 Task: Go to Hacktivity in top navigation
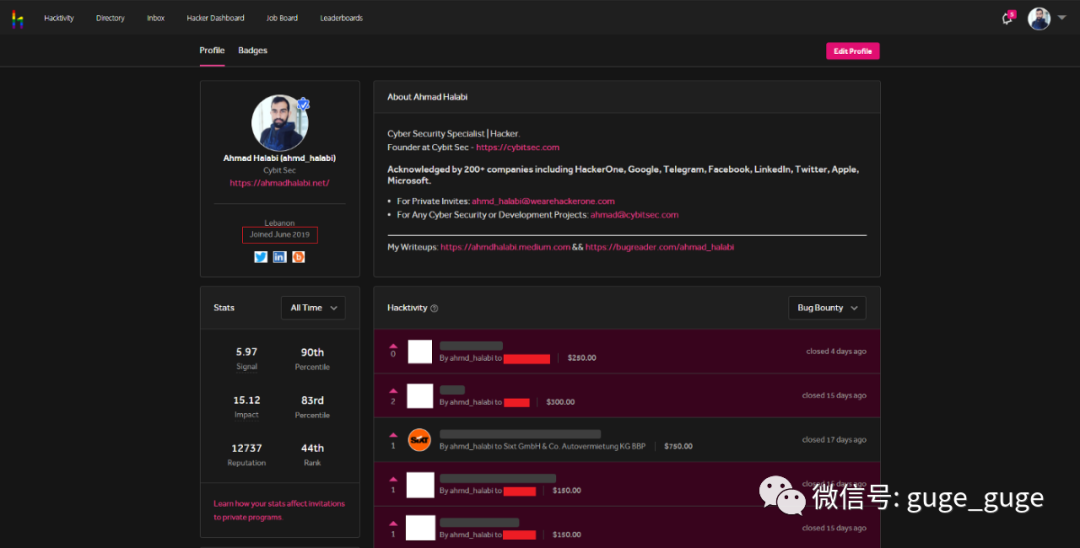pyautogui.click(x=59, y=18)
